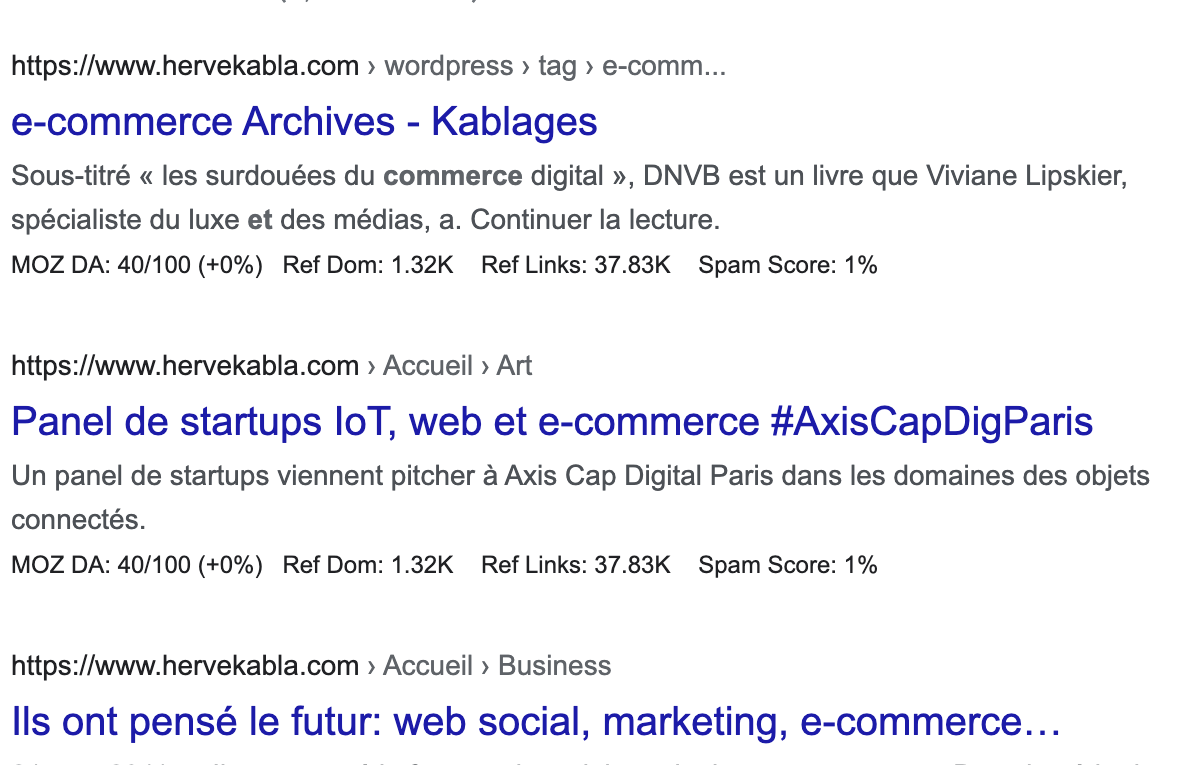Screen dimensions: 1184x765
Task: Click Spam Score 1% under first result
Action: click(x=788, y=265)
